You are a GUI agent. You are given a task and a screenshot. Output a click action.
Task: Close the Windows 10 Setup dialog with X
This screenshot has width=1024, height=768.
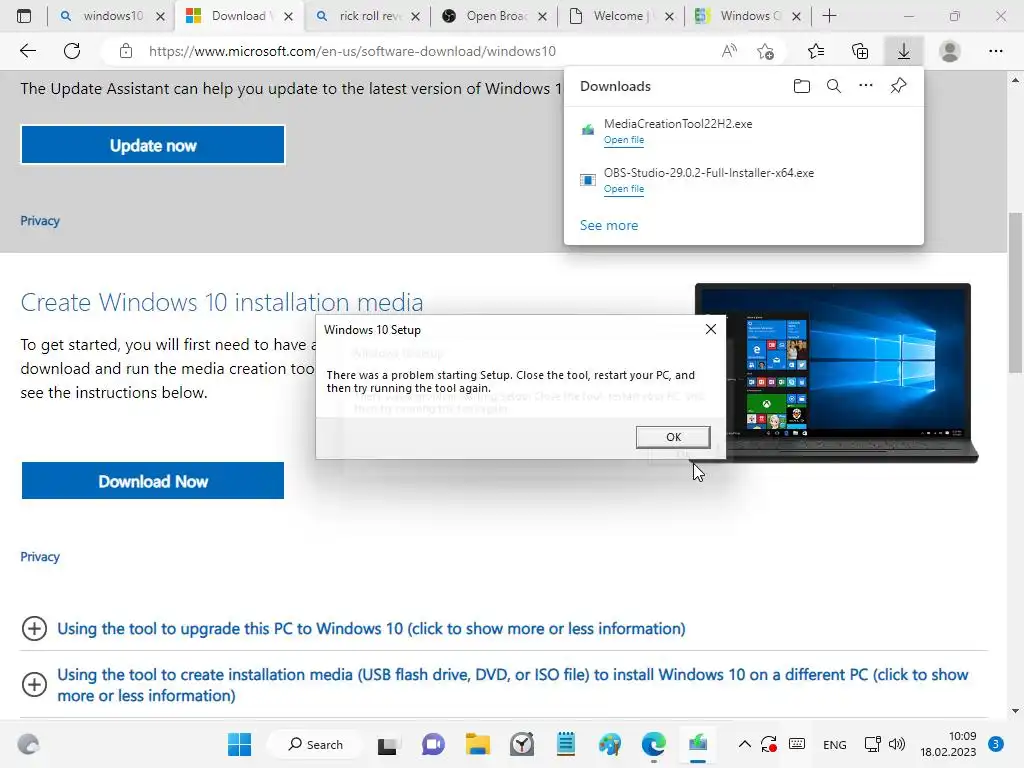[x=711, y=329]
